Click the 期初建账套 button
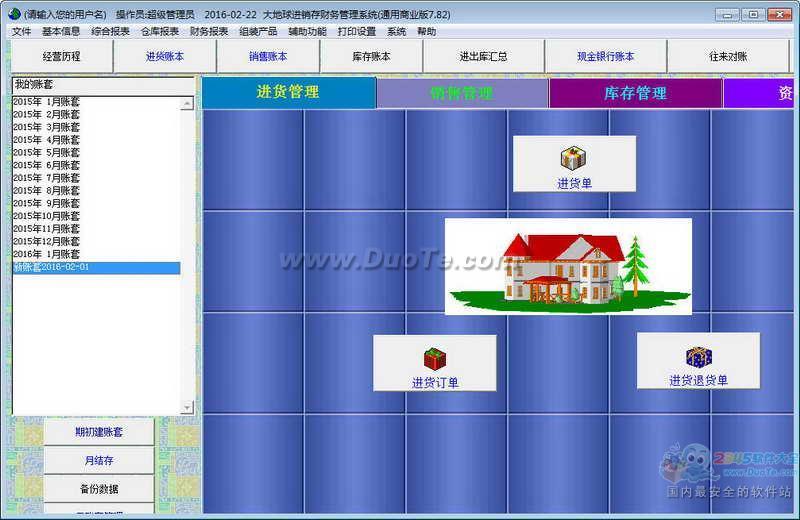This screenshot has height=520, width=800. (x=99, y=432)
